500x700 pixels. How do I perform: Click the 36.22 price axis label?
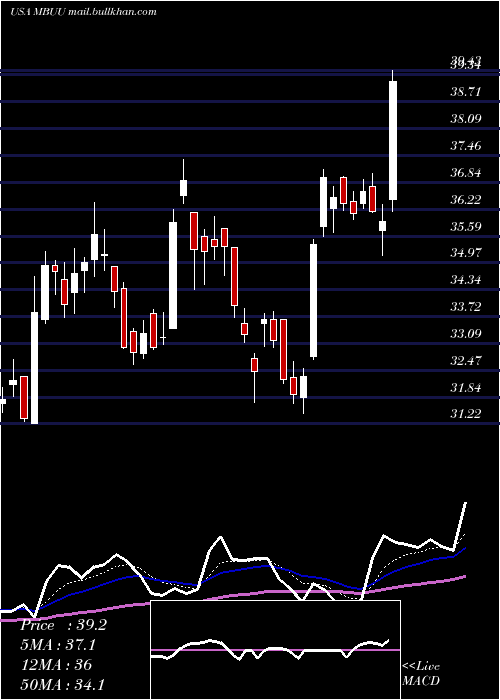tap(466, 200)
